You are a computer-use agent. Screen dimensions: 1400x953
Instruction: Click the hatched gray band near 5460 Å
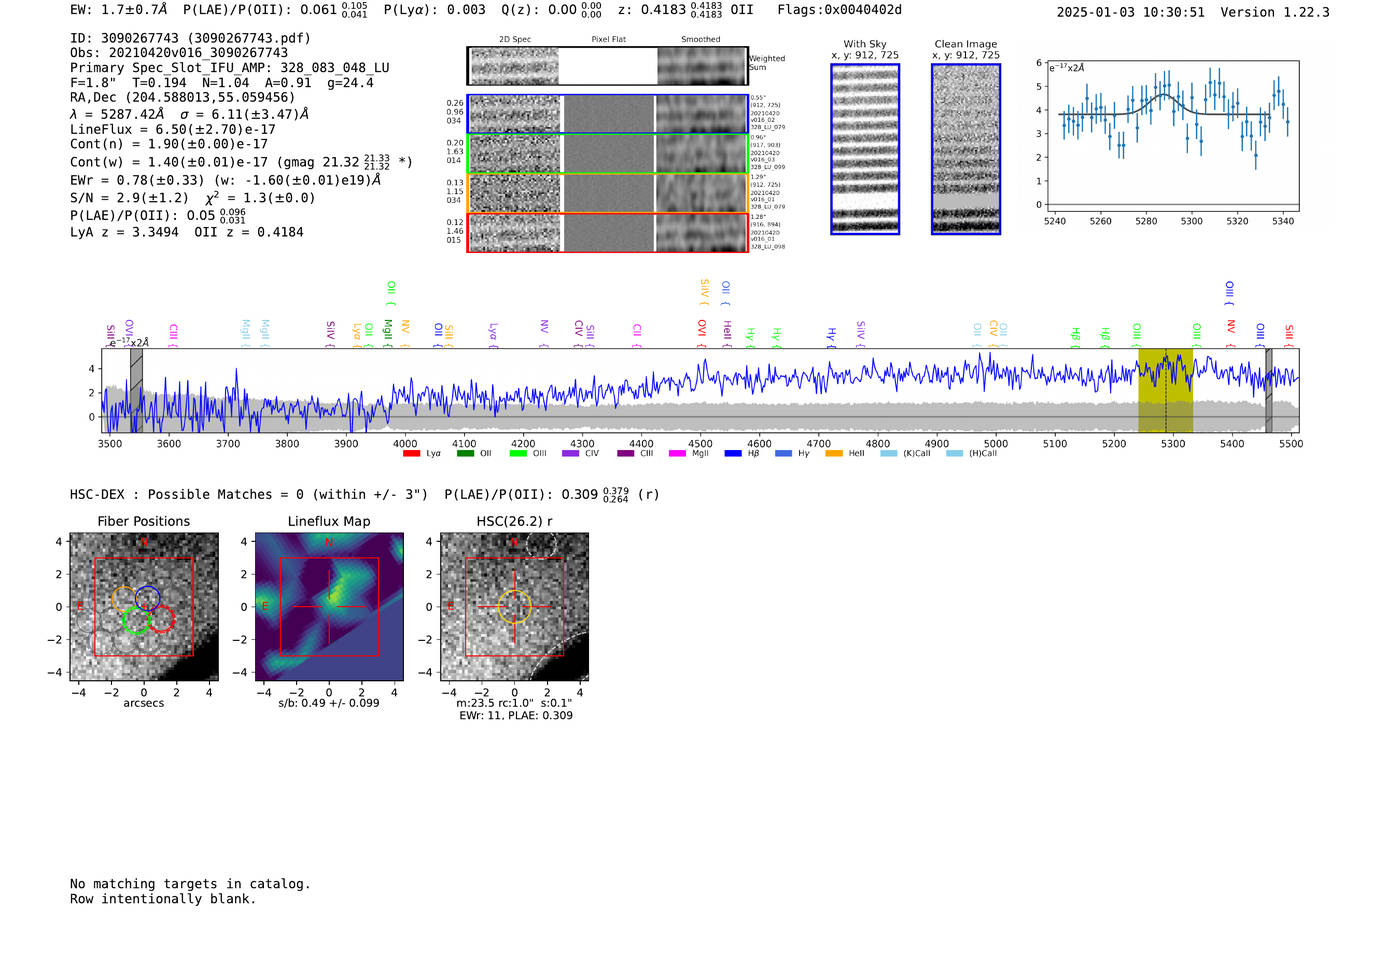(1269, 390)
